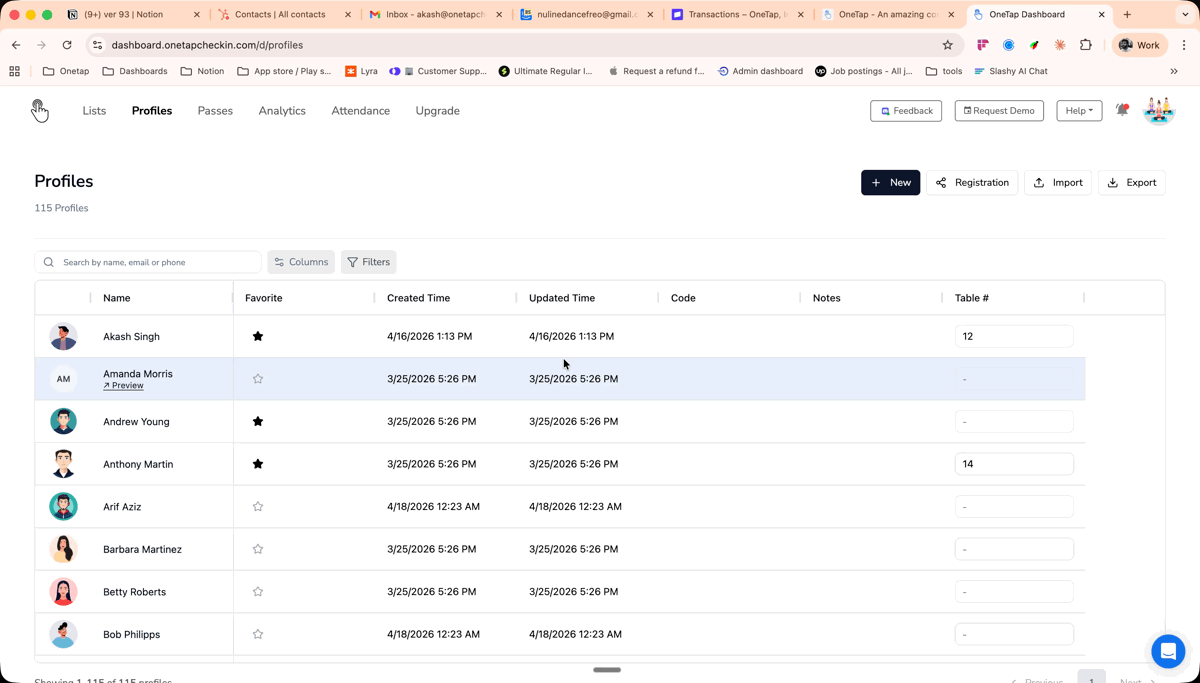Open the Chrome three-dot menu
The height and width of the screenshot is (683, 1200).
(1184, 45)
